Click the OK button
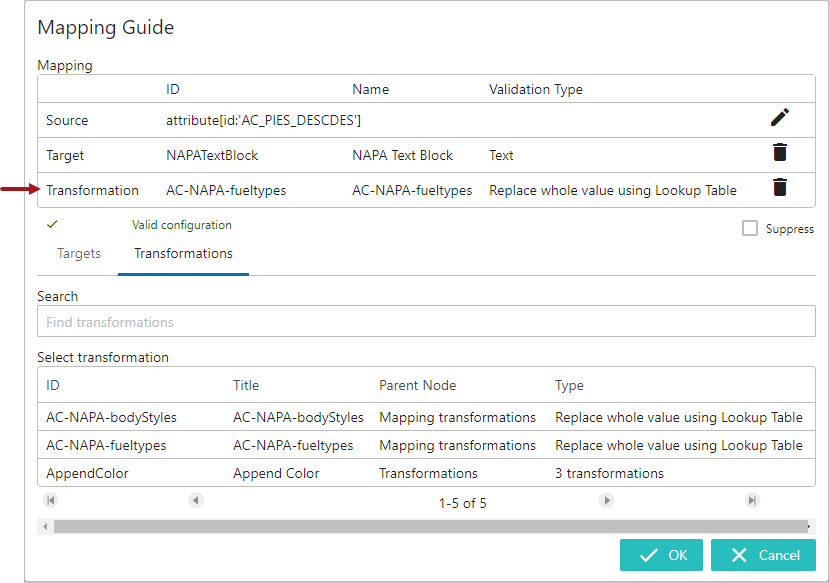This screenshot has width=829, height=583. pos(661,555)
